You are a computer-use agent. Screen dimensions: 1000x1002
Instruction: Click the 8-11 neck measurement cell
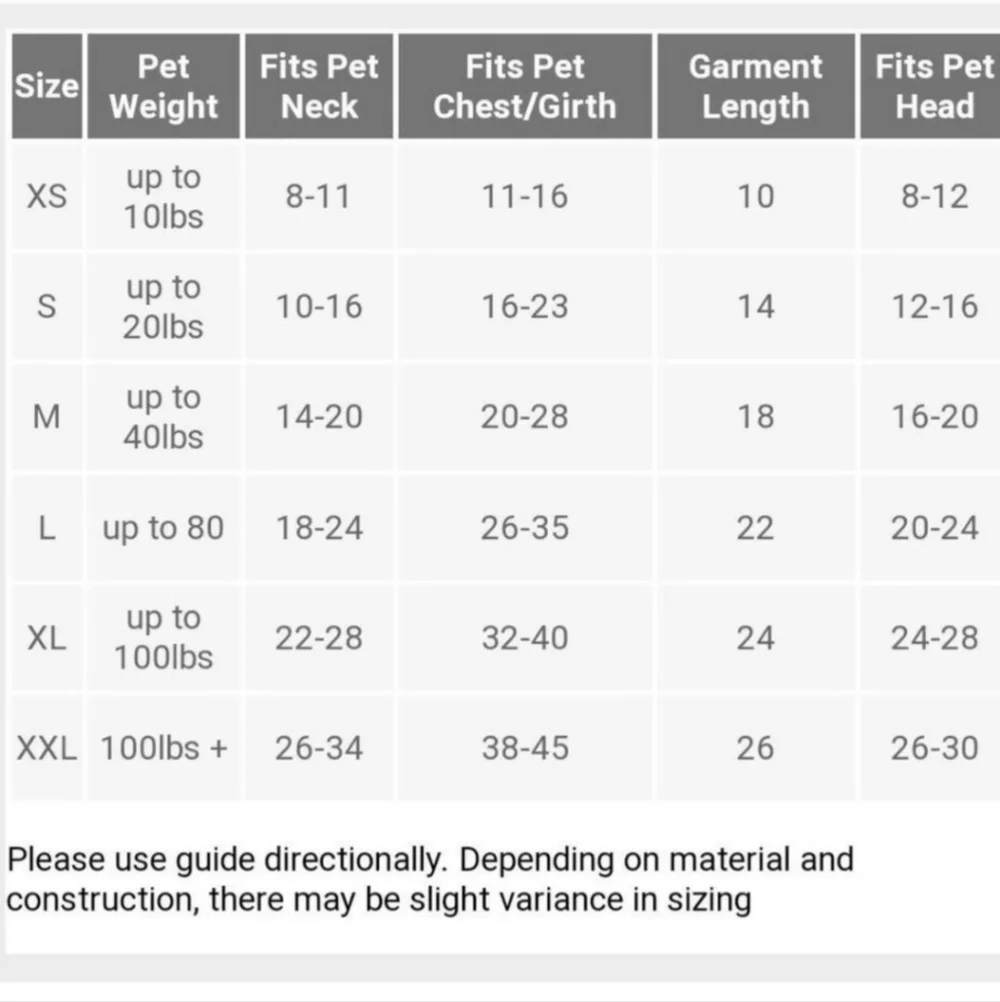[x=319, y=196]
